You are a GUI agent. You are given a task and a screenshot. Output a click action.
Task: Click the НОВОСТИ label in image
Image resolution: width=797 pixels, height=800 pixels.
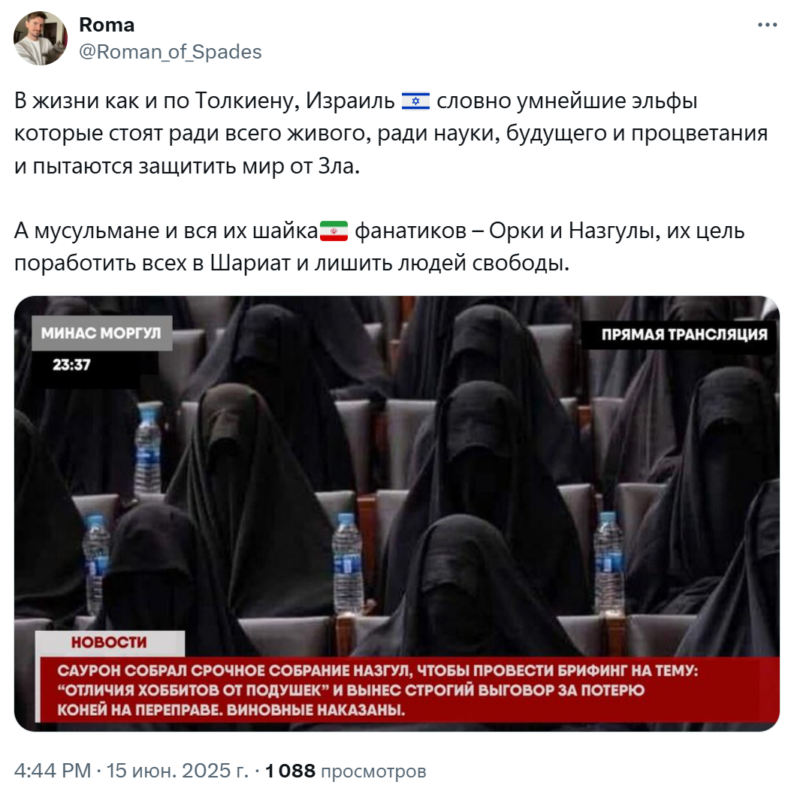(x=109, y=642)
